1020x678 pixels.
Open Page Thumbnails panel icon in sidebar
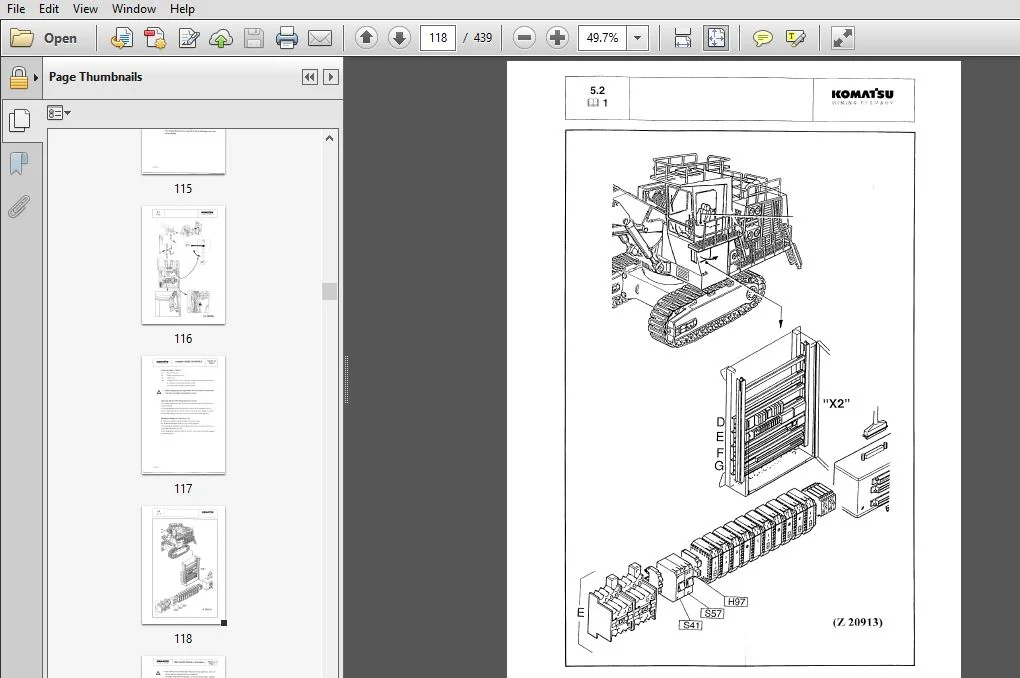(x=20, y=120)
